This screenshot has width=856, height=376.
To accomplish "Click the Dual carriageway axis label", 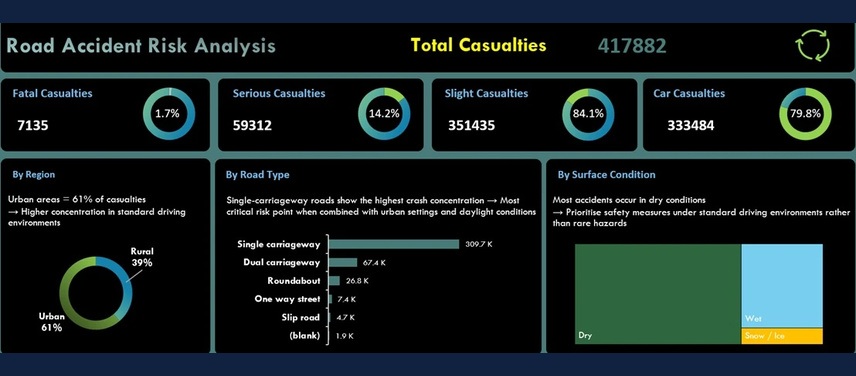I will coord(282,262).
